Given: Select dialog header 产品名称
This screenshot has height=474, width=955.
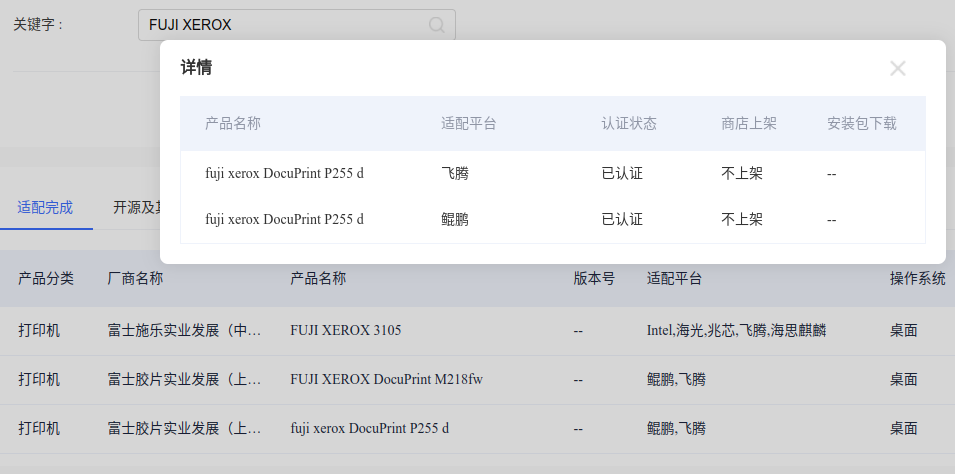Looking at the screenshot, I should pyautogui.click(x=233, y=124).
